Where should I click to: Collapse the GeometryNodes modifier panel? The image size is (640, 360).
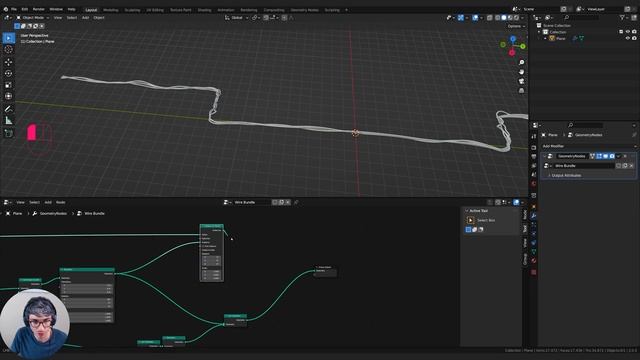544,156
